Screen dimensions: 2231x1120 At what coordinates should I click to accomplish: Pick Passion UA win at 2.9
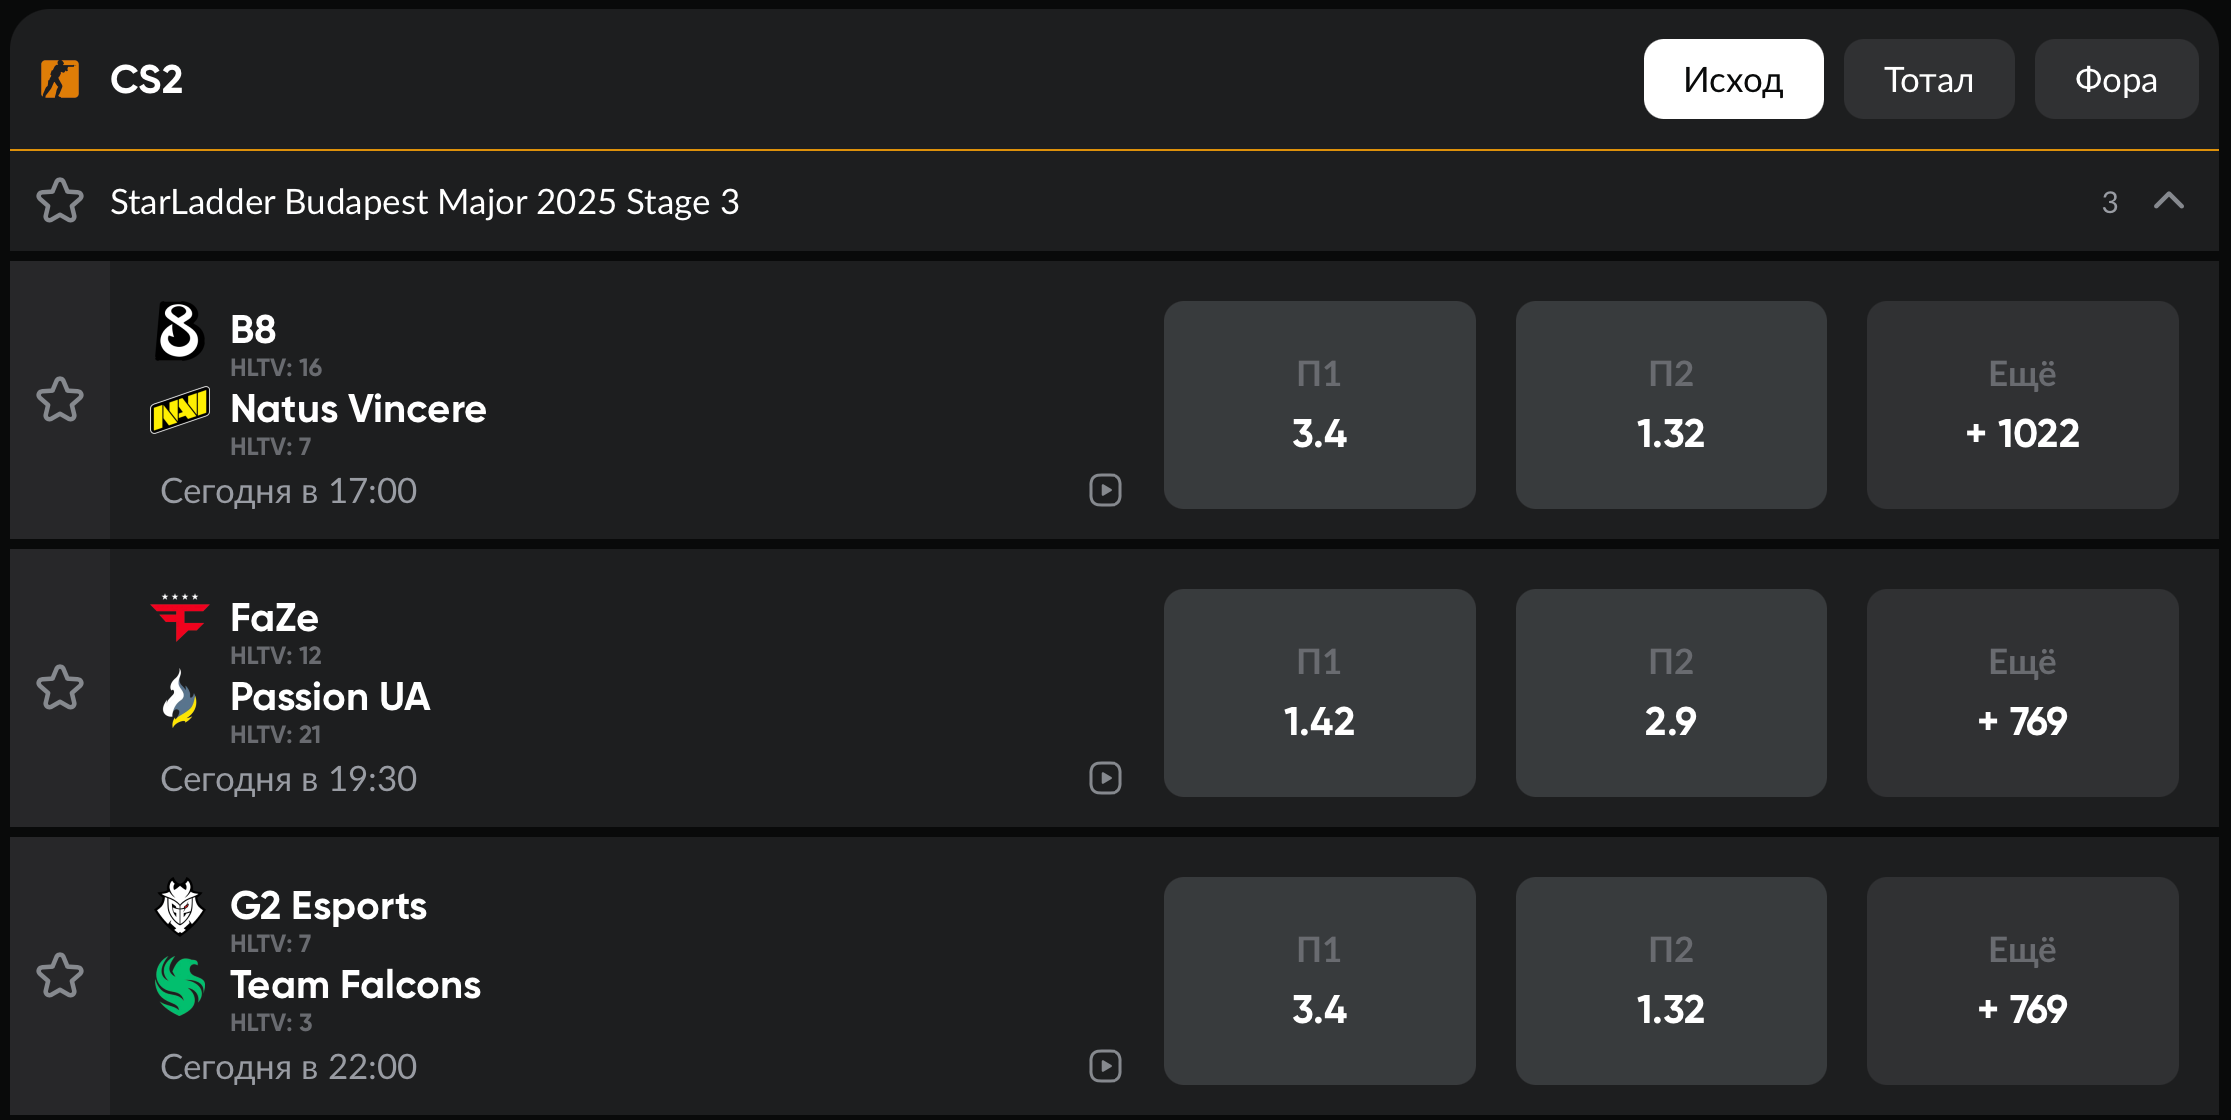[x=1670, y=693]
